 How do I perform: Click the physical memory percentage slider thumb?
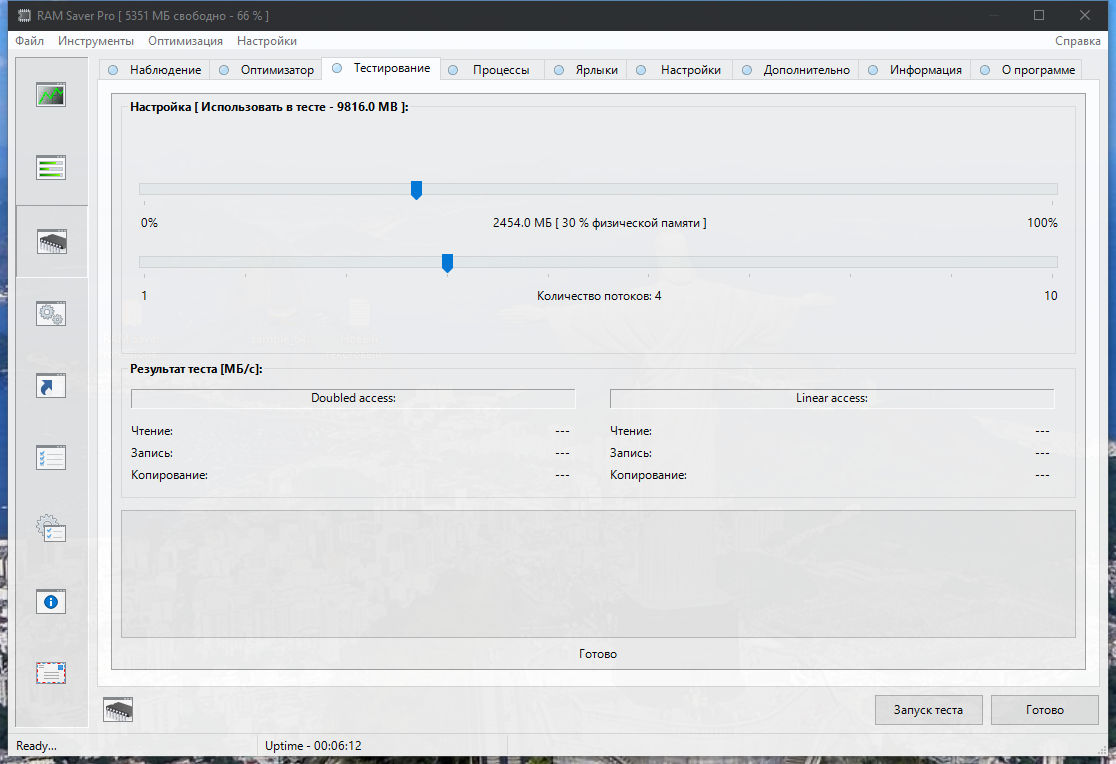pos(417,190)
